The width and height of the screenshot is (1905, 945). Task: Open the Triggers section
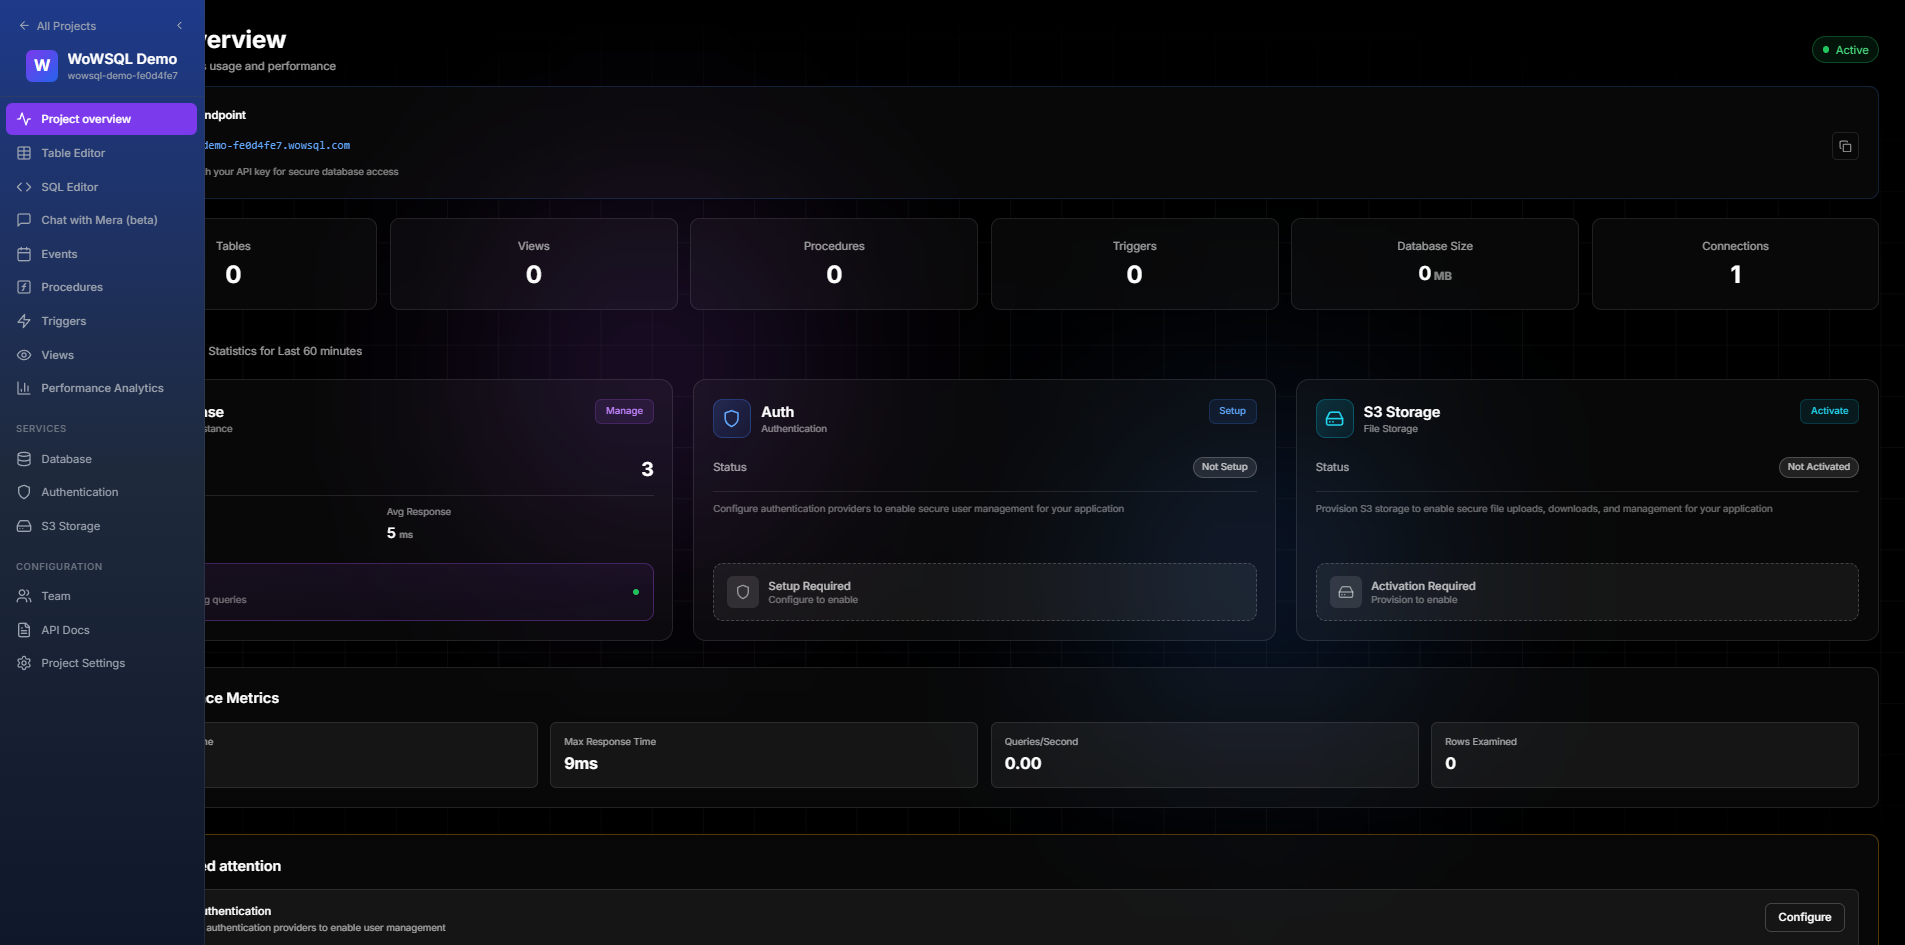62,321
